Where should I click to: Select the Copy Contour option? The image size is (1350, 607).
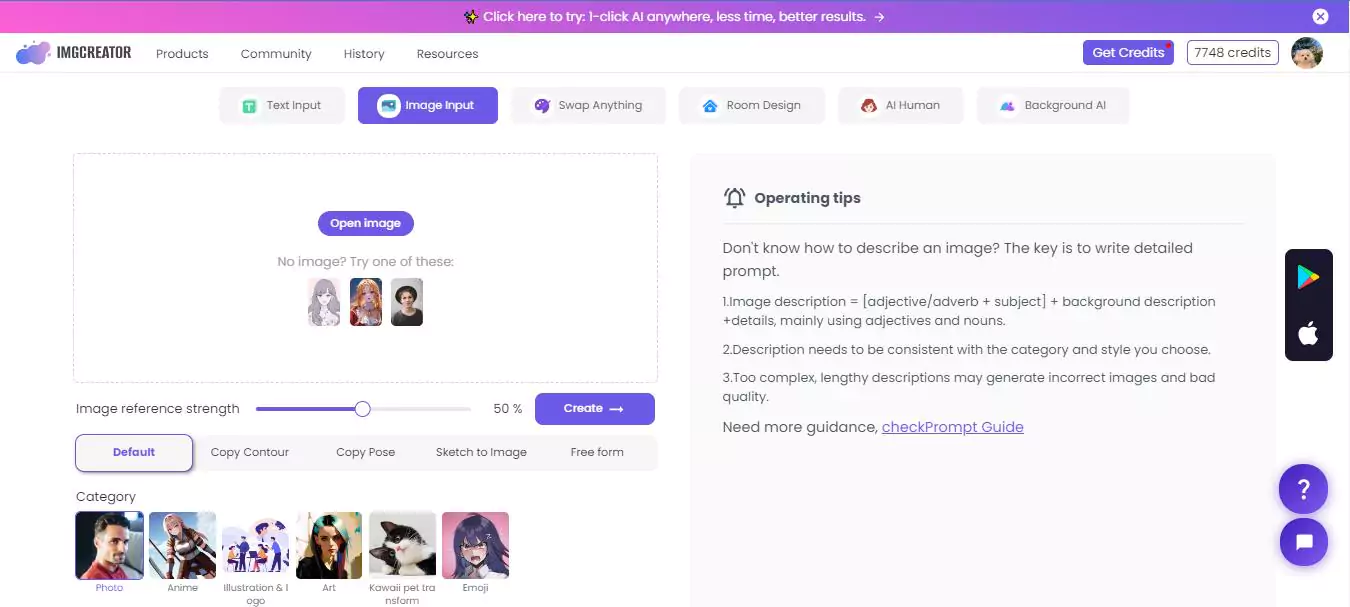coord(250,452)
